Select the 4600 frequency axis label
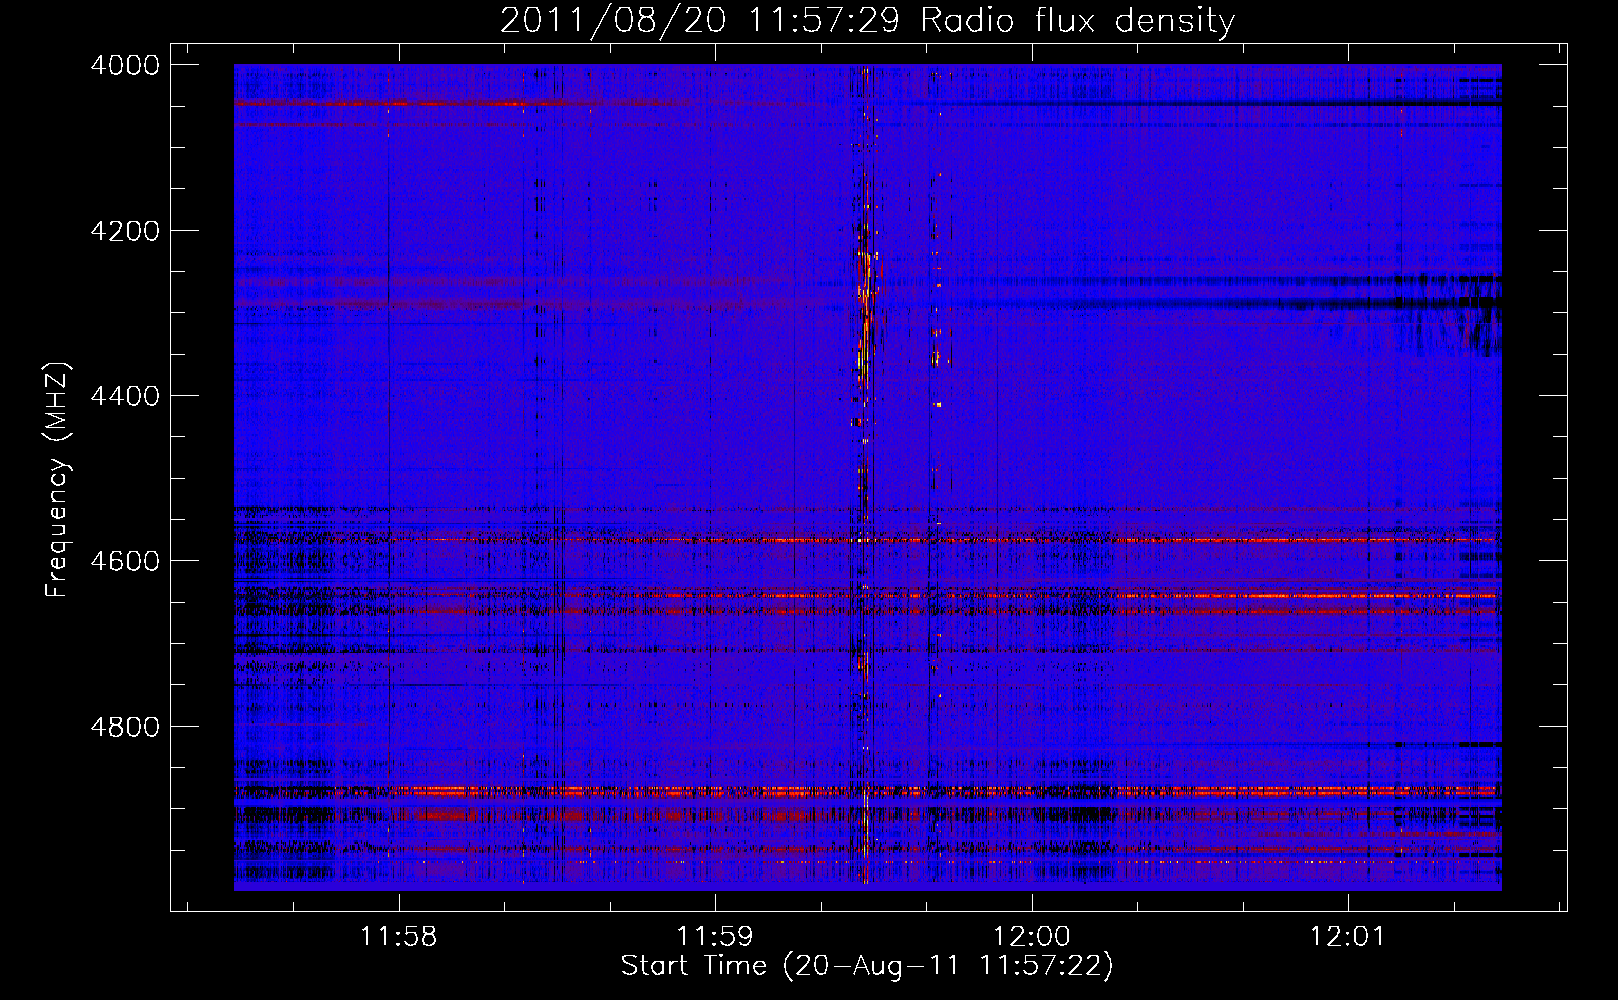The width and height of the screenshot is (1618, 1000). (125, 561)
